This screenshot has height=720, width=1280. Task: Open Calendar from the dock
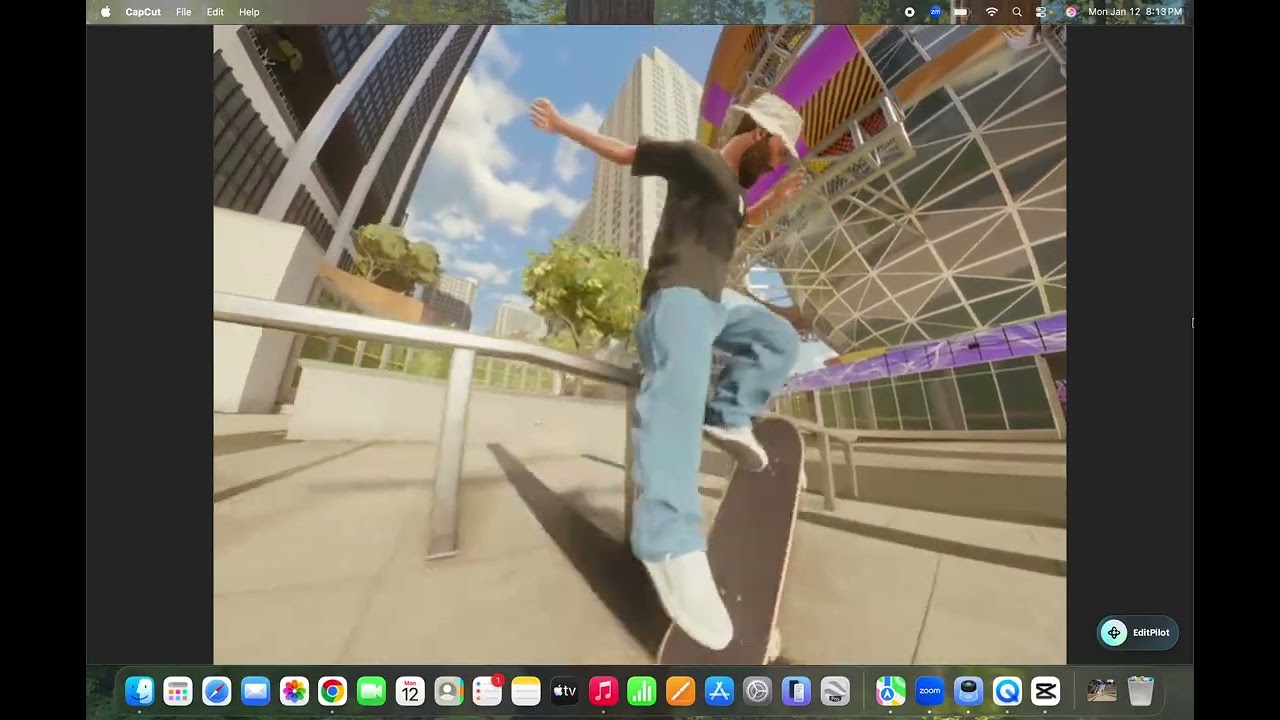click(410, 691)
